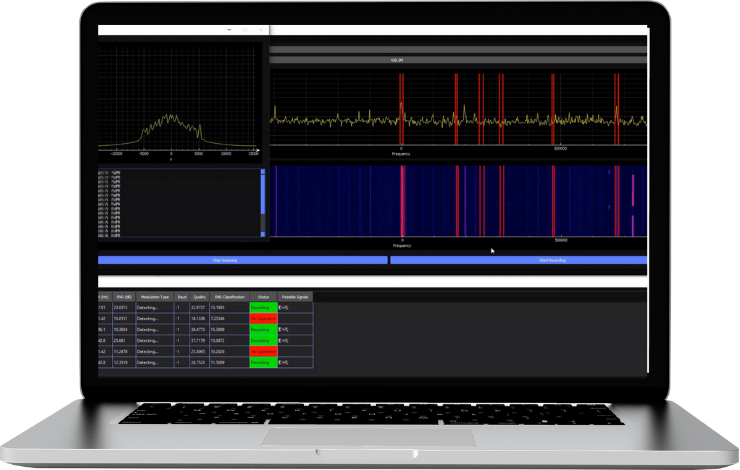Click the first red No Operation status cell

tap(263, 318)
